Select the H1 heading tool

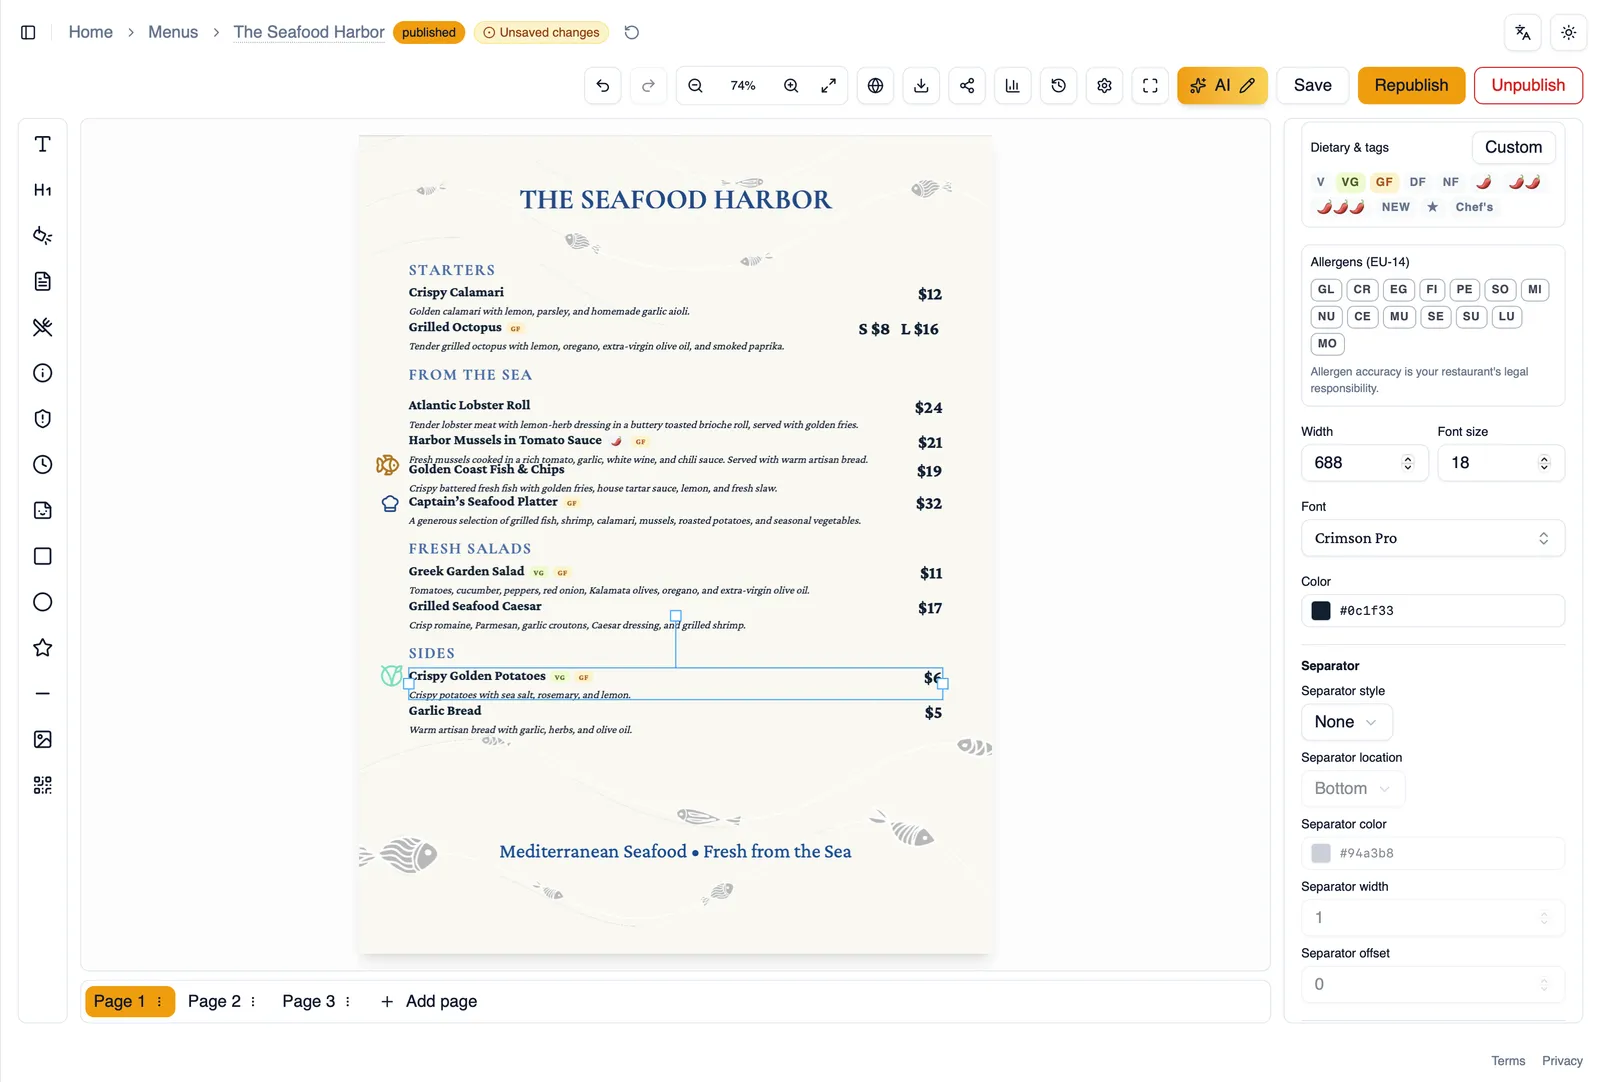click(x=42, y=190)
